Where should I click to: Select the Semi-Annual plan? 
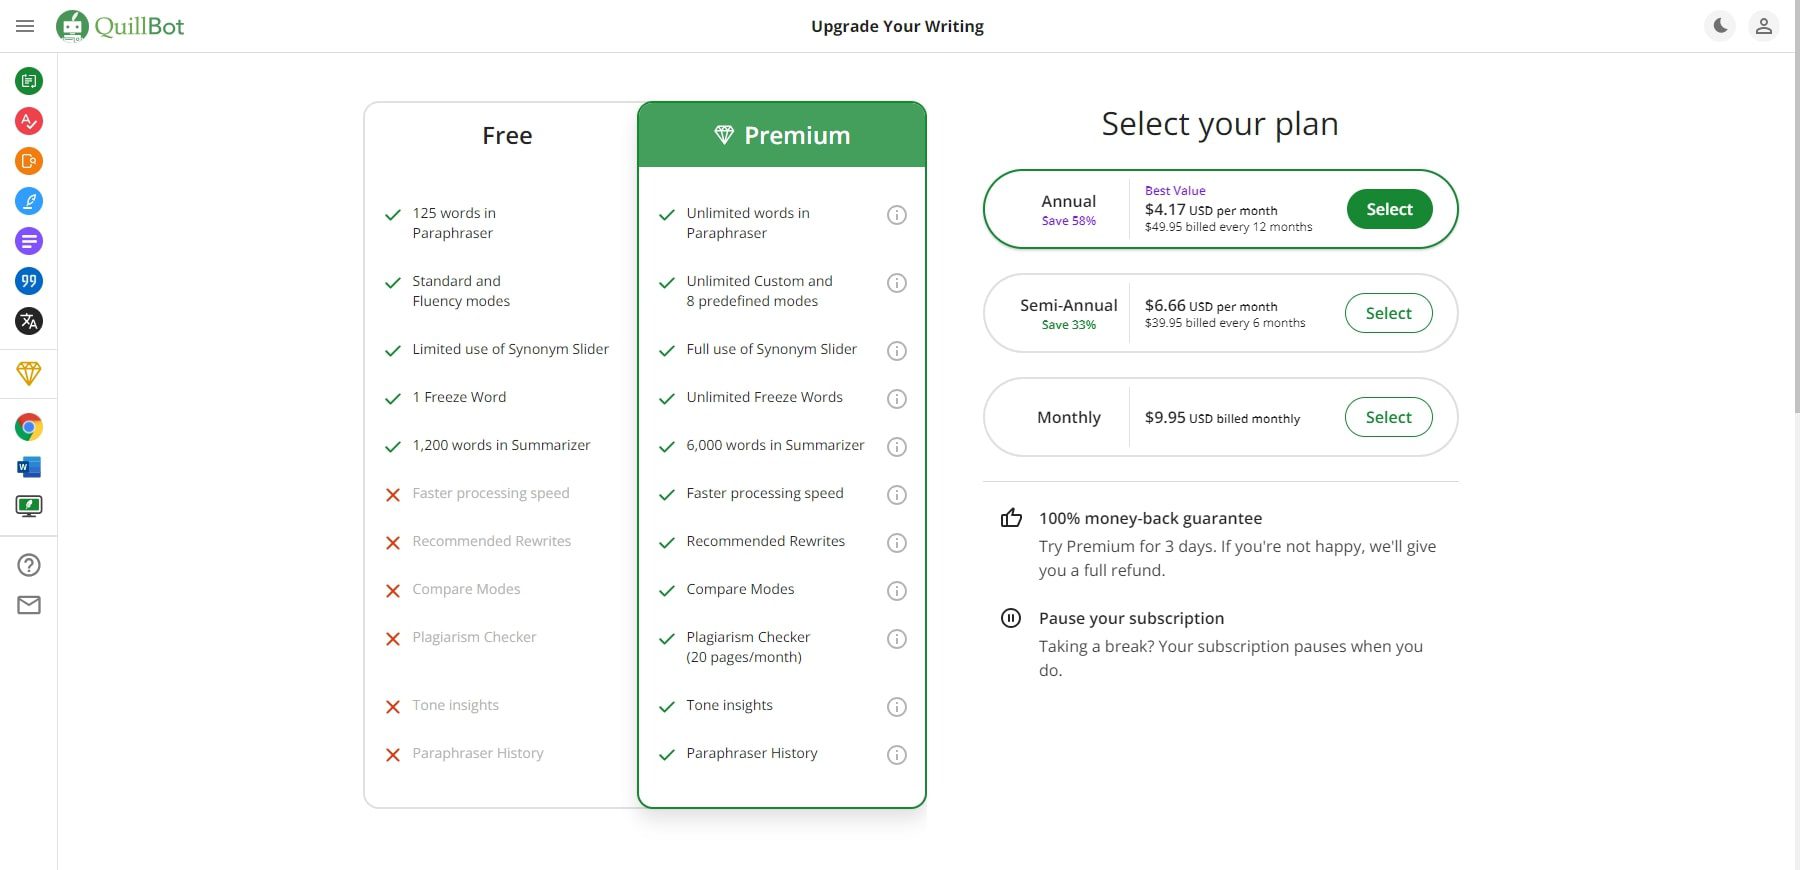coord(1389,313)
